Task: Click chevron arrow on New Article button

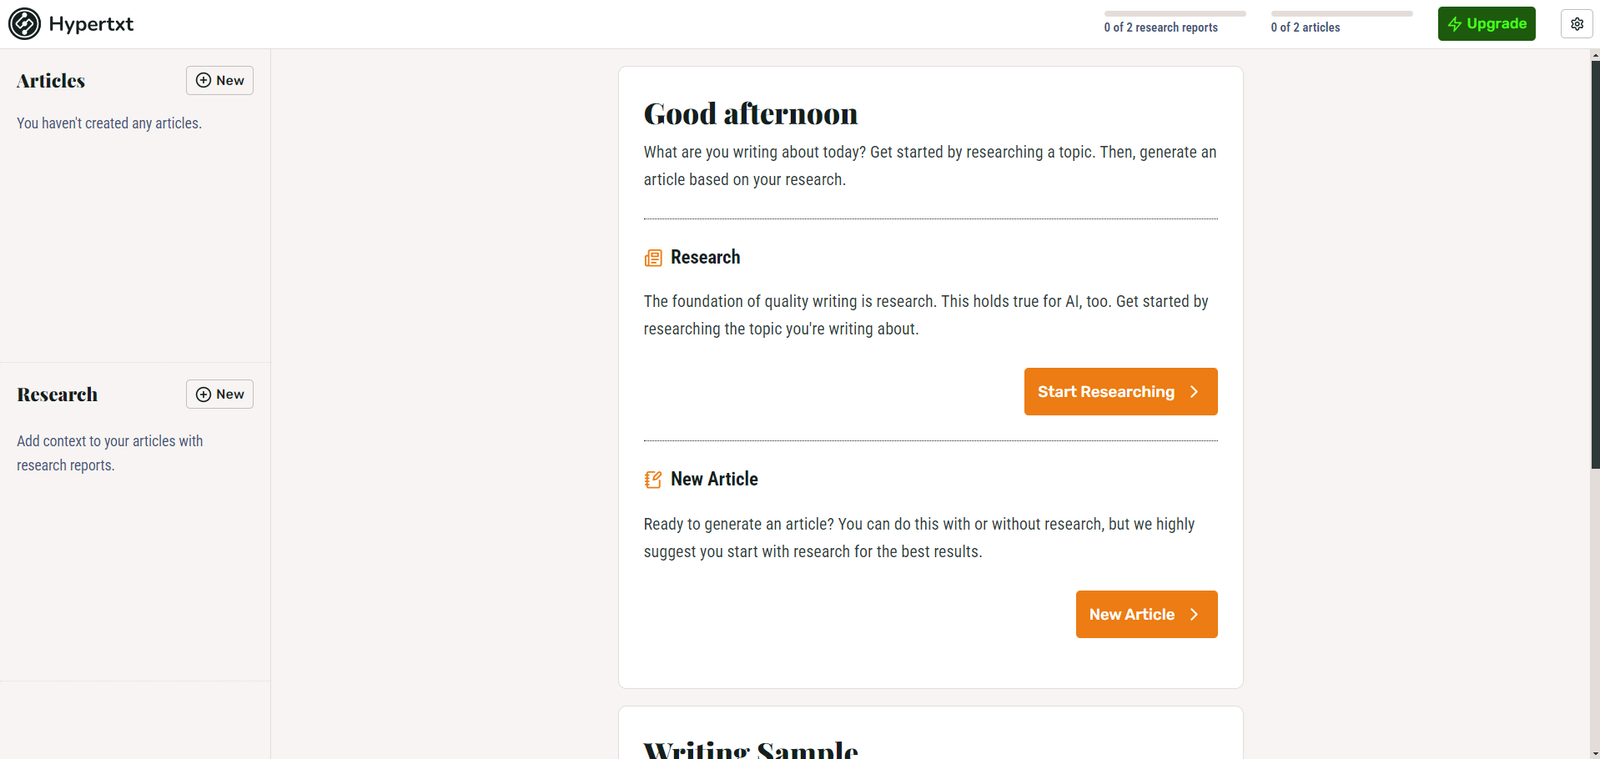Action: (x=1194, y=614)
